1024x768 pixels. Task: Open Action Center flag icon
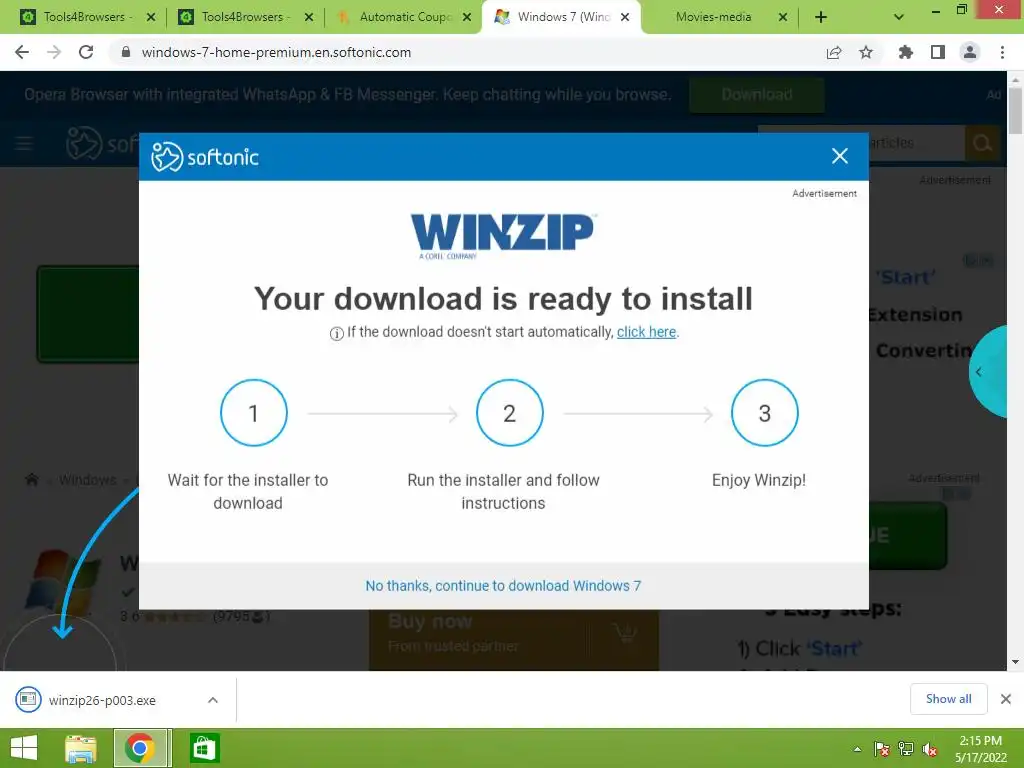pyautogui.click(x=882, y=749)
